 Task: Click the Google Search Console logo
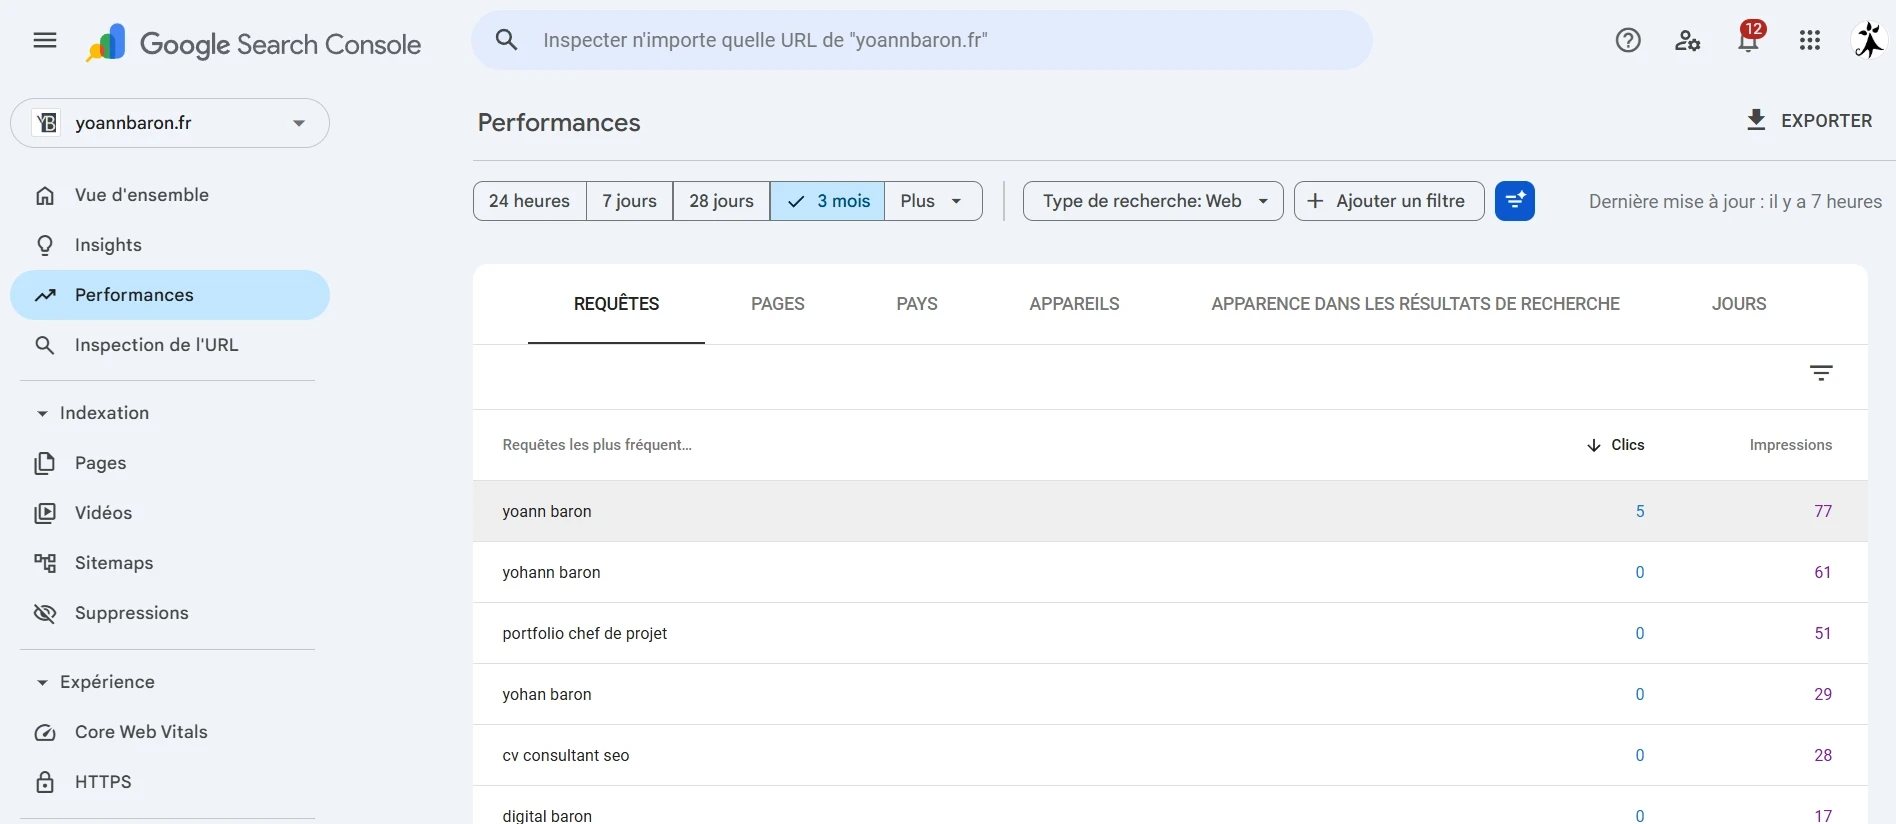pyautogui.click(x=254, y=44)
